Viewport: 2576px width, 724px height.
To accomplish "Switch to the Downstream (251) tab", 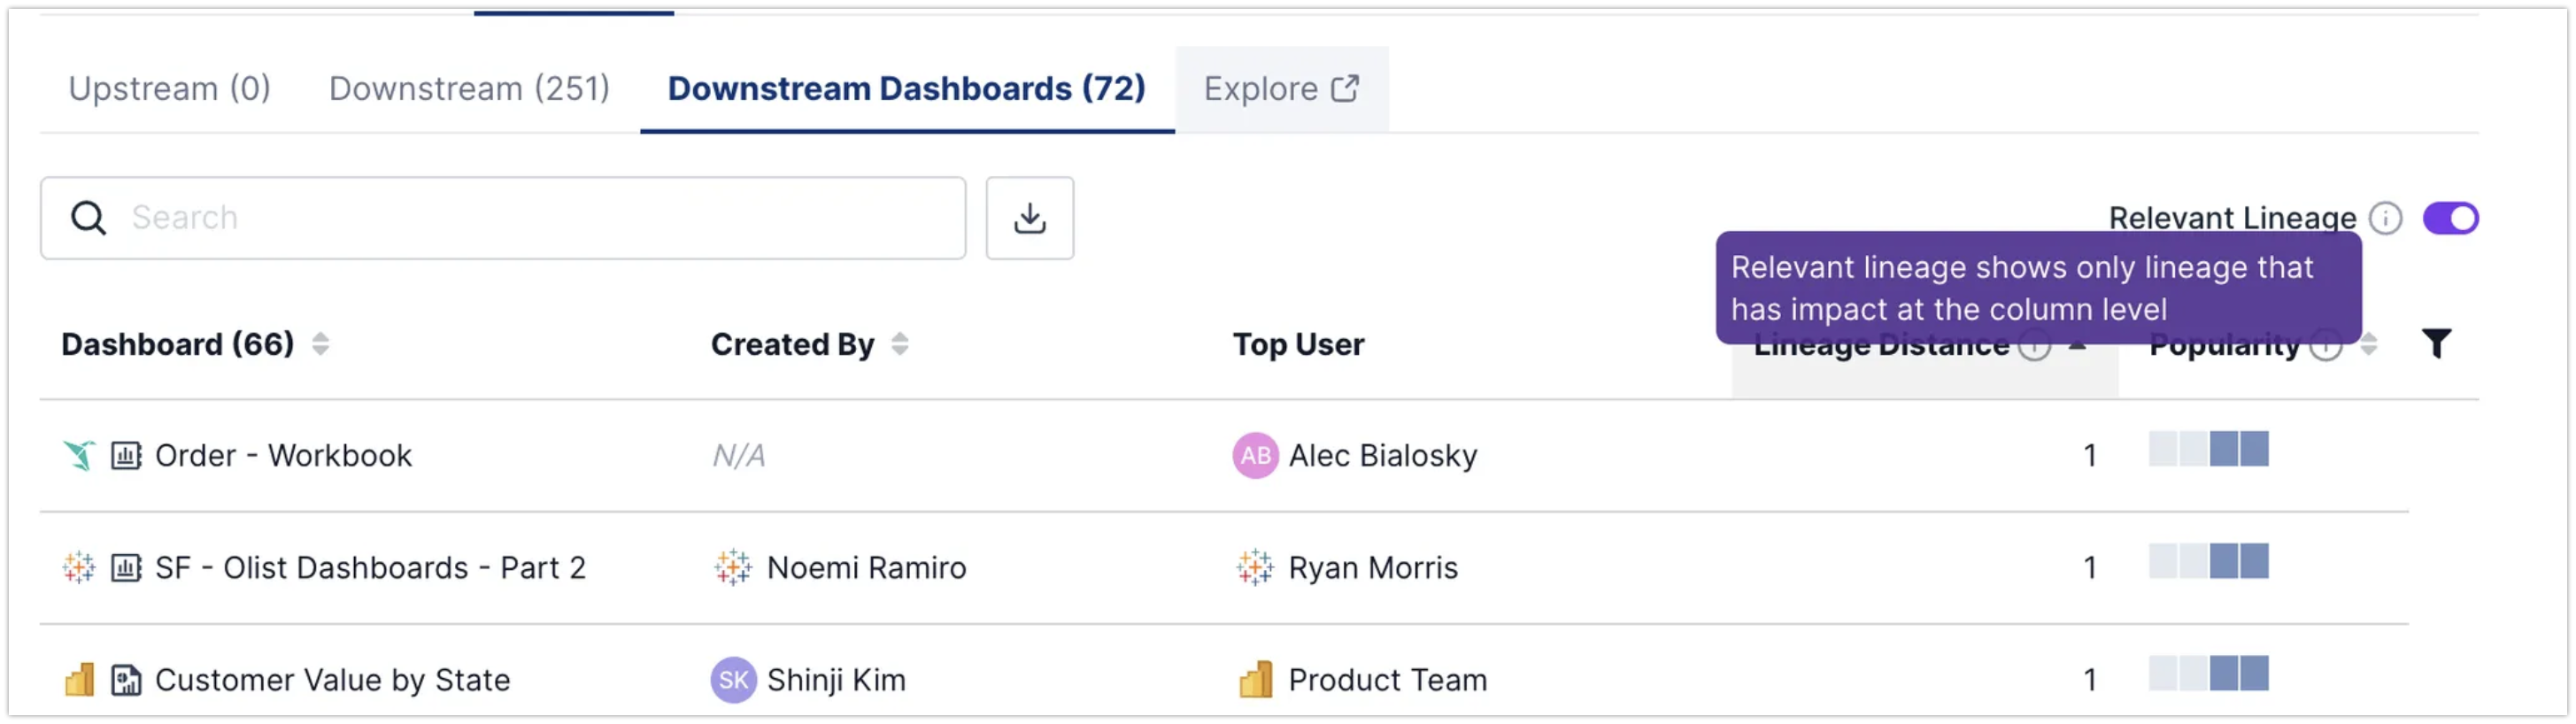I will (x=469, y=89).
